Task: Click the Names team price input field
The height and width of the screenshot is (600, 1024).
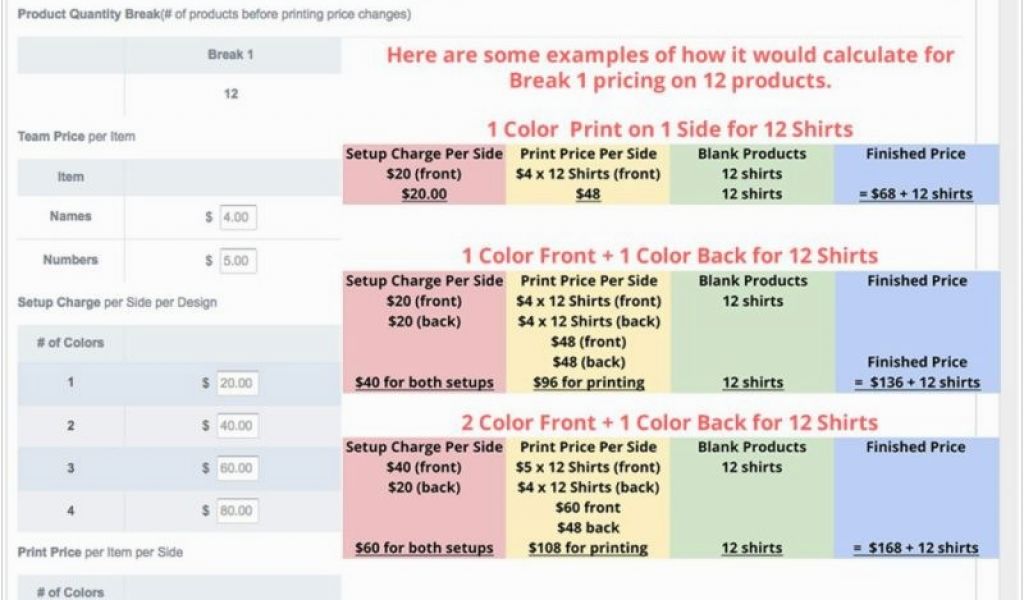Action: point(238,218)
